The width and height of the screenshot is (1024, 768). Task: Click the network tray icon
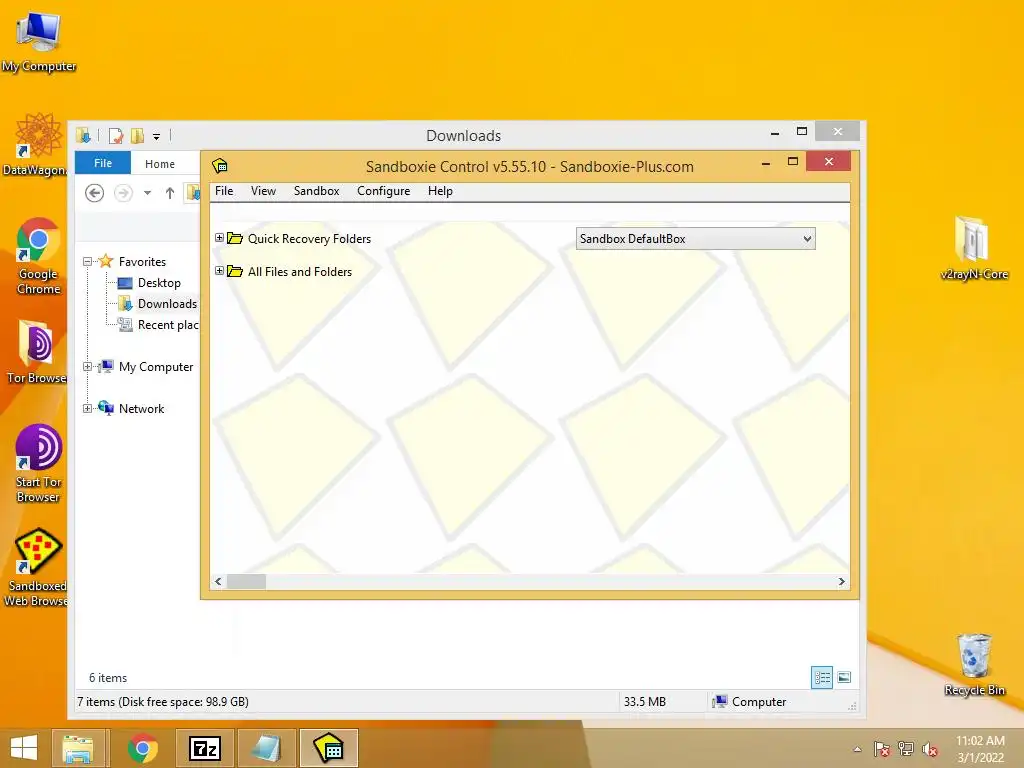click(906, 749)
